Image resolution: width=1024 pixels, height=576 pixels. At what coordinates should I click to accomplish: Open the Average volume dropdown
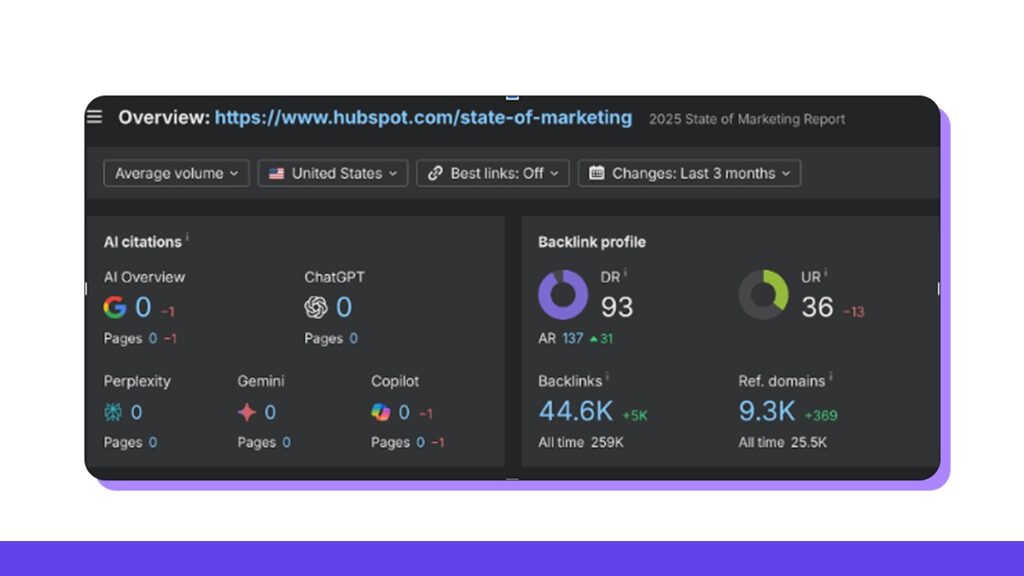pos(175,173)
